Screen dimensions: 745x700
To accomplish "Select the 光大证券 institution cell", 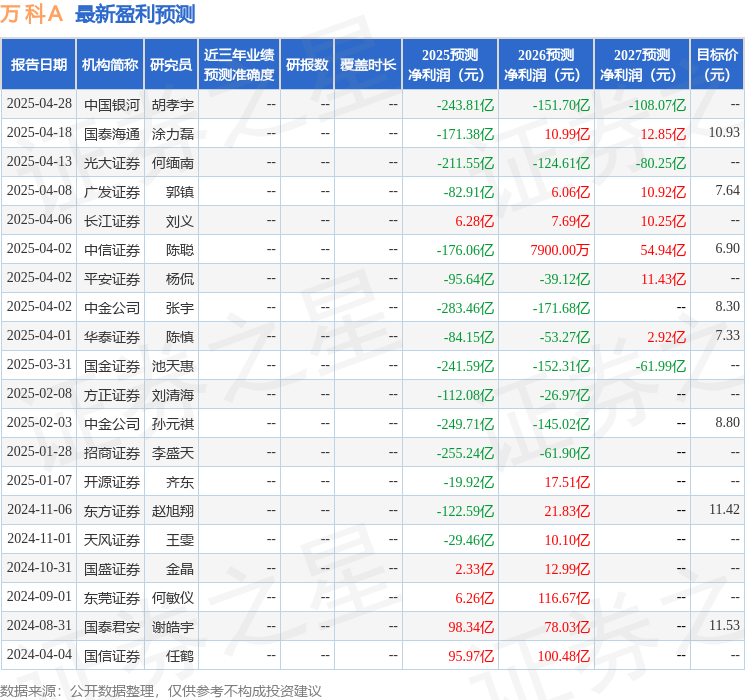I will [x=112, y=163].
